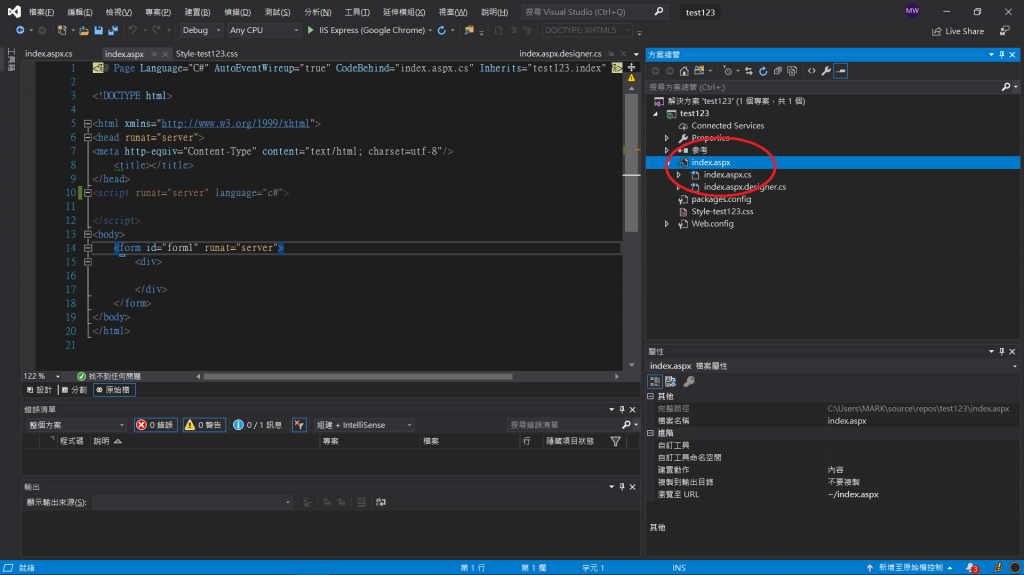1024x575 pixels.
Task: Click the view code angle brackets icon
Action: point(812,71)
